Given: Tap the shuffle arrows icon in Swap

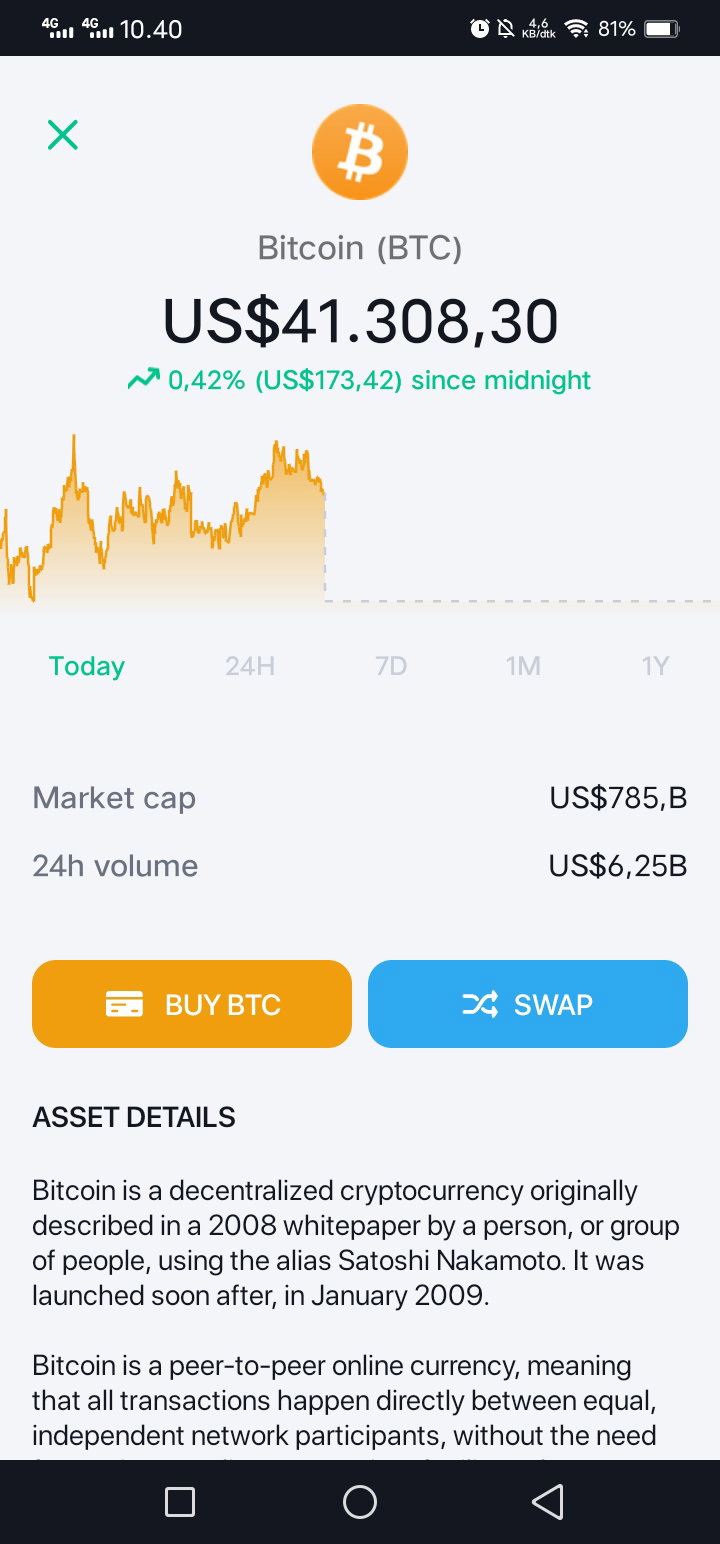Looking at the screenshot, I should [480, 1004].
